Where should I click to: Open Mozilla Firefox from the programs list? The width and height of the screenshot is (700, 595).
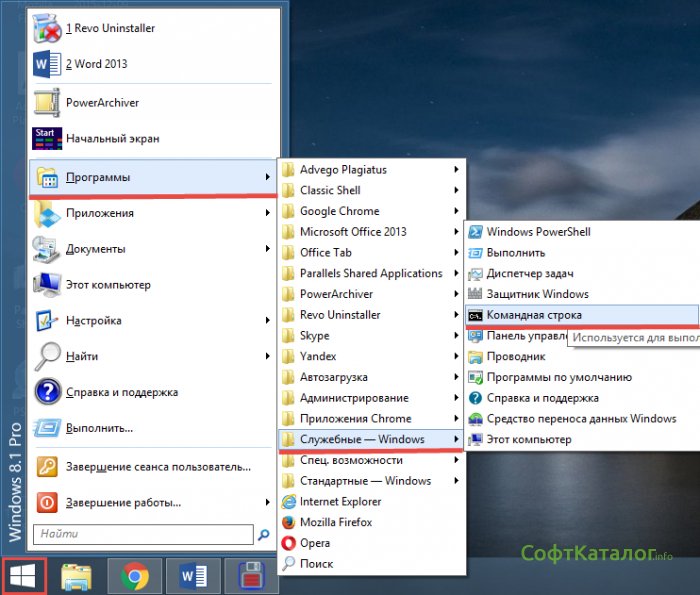[336, 522]
